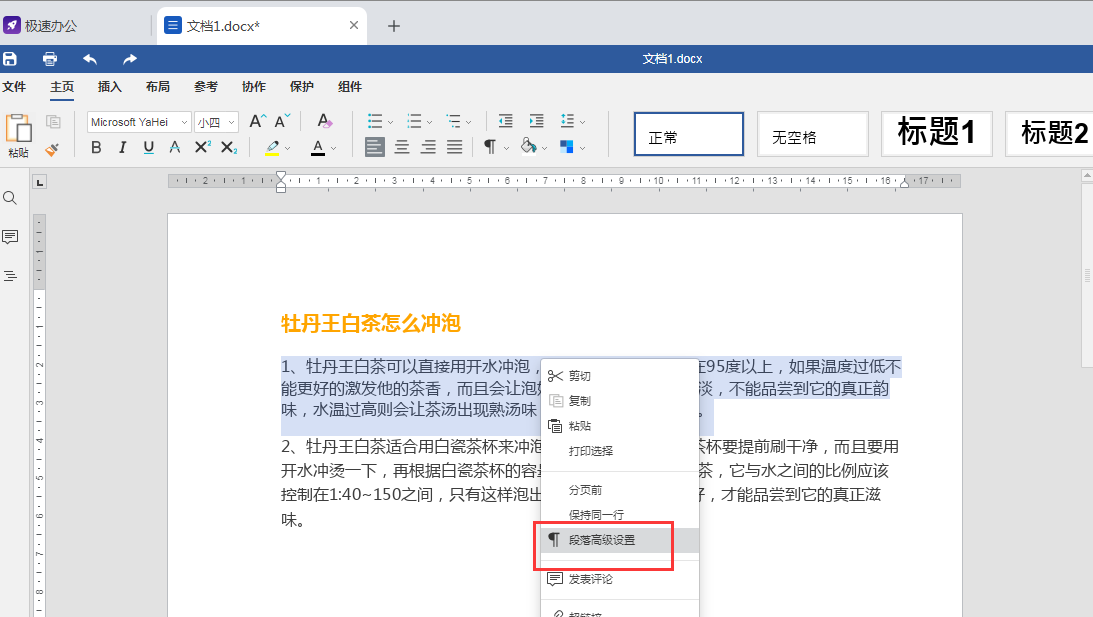Select the format painter brush

pos(52,148)
